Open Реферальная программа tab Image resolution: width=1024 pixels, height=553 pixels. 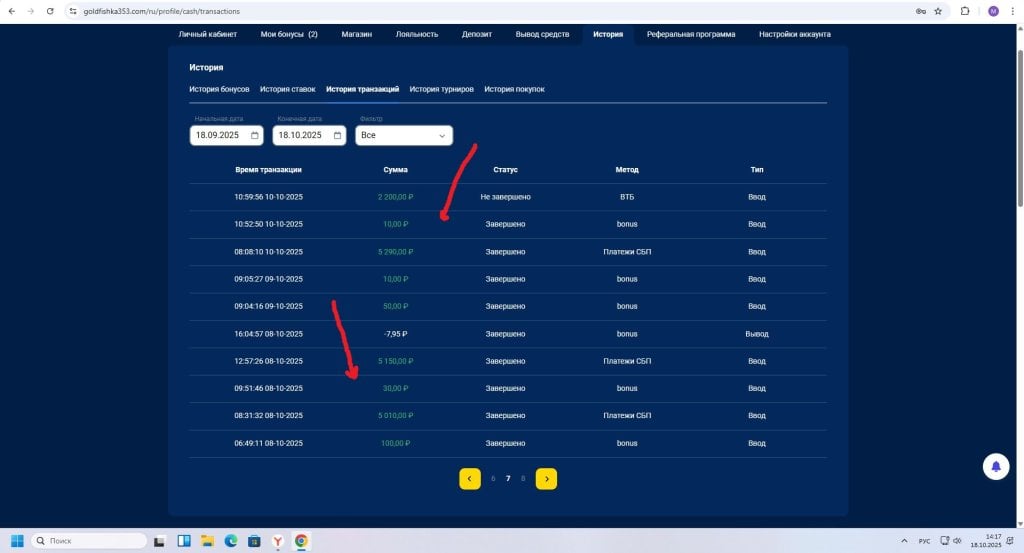pos(691,34)
